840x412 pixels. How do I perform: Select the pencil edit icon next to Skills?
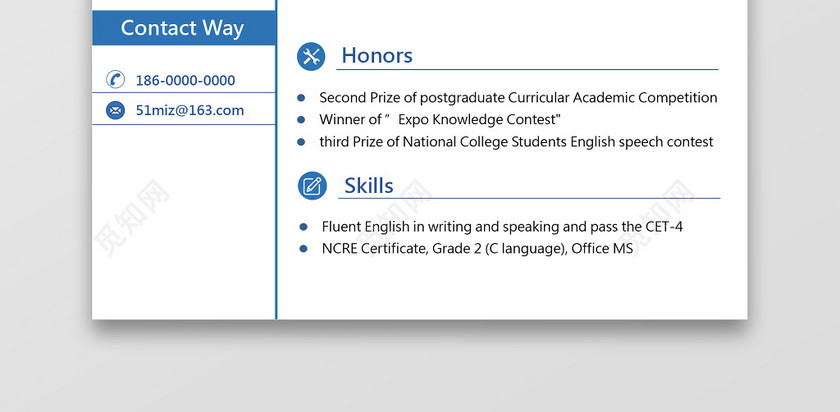(312, 186)
